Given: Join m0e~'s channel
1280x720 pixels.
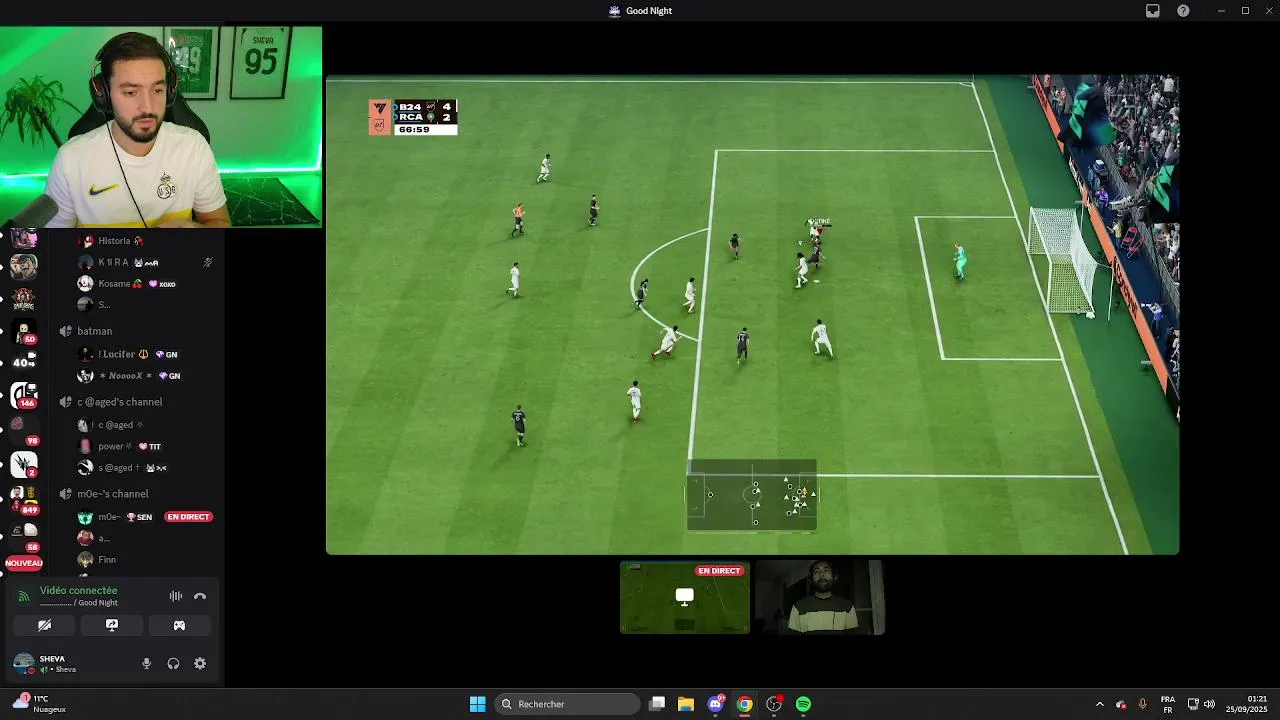Looking at the screenshot, I should coord(112,494).
